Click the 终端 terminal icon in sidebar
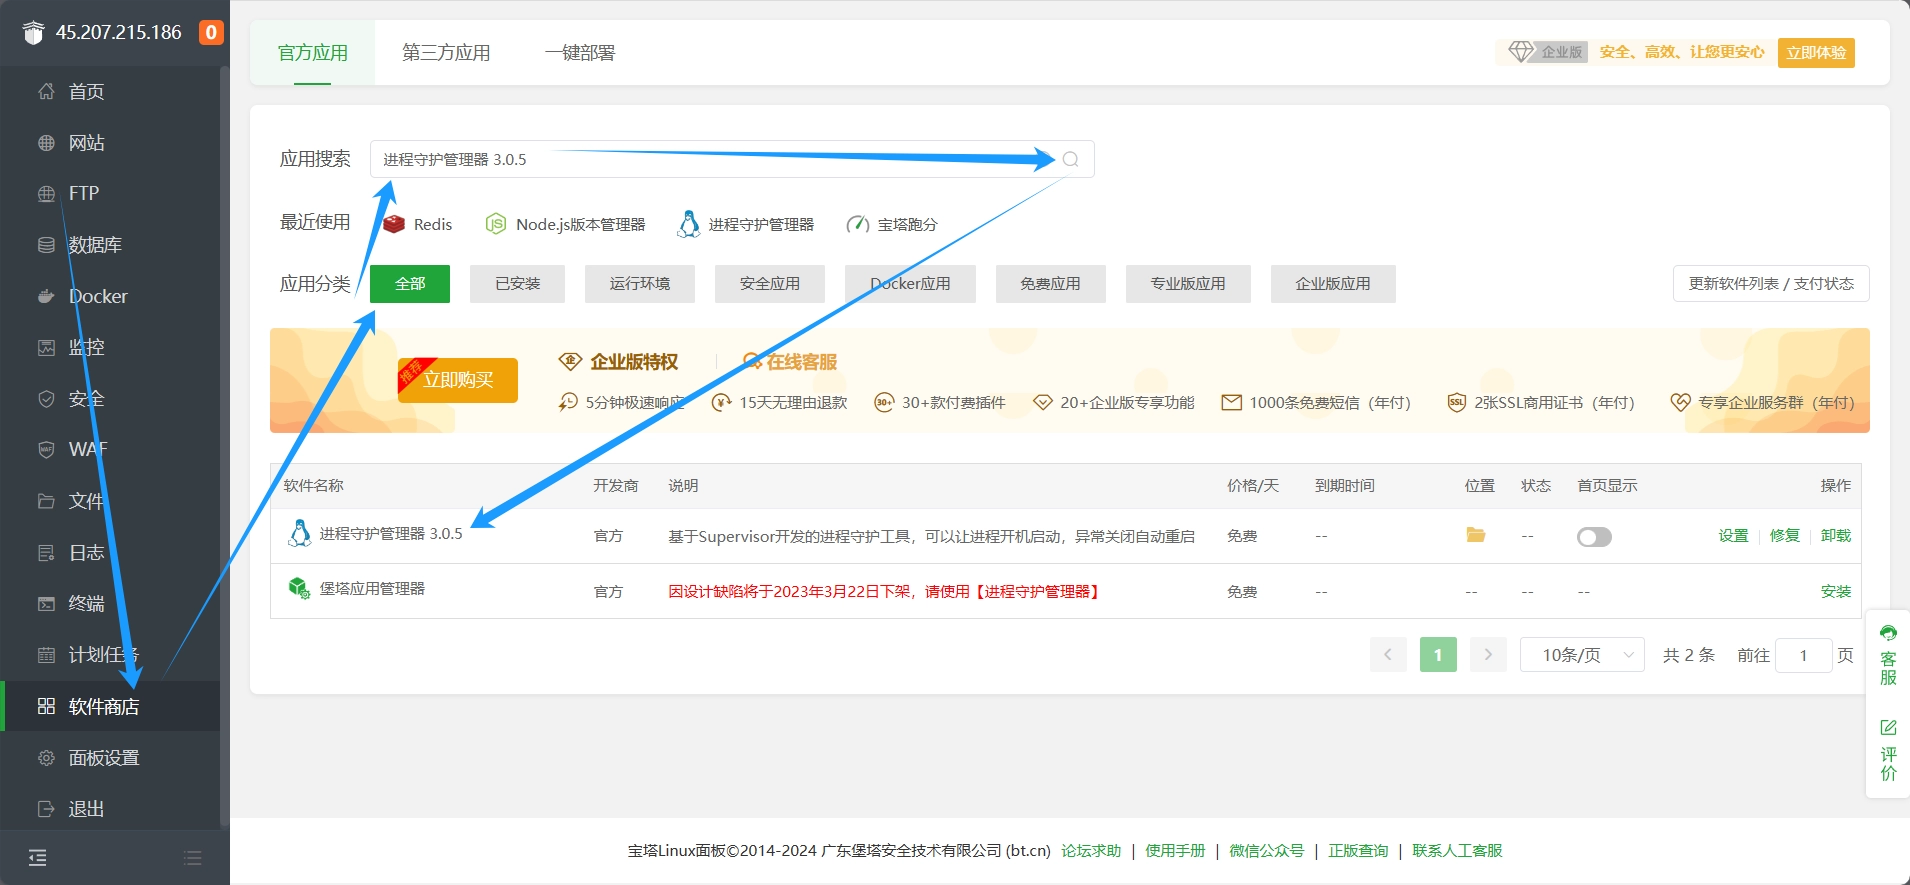The height and width of the screenshot is (885, 1910). [x=46, y=604]
